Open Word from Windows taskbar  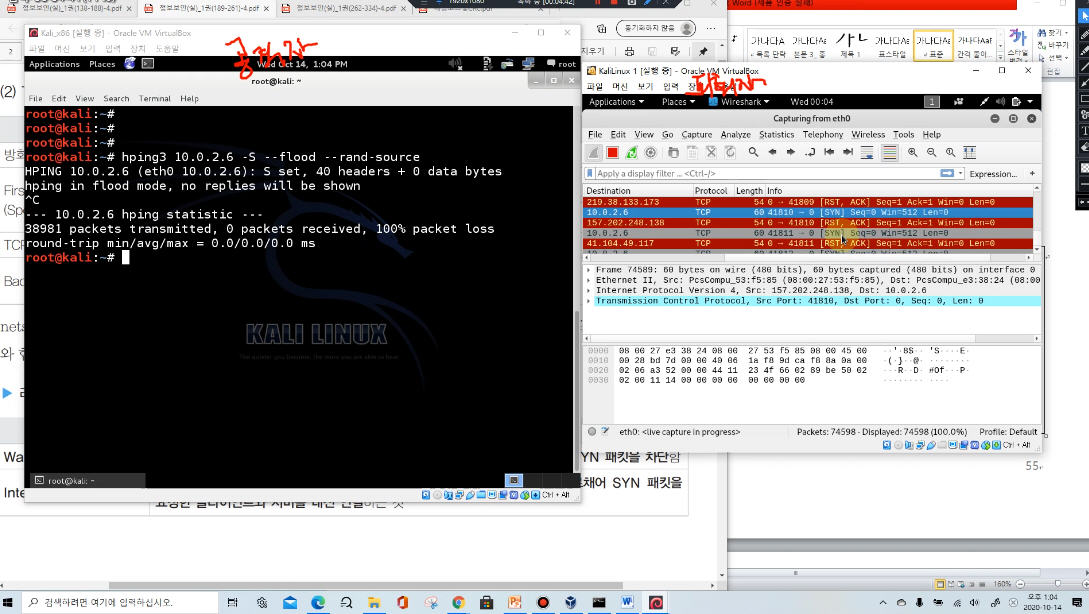pyautogui.click(x=627, y=602)
